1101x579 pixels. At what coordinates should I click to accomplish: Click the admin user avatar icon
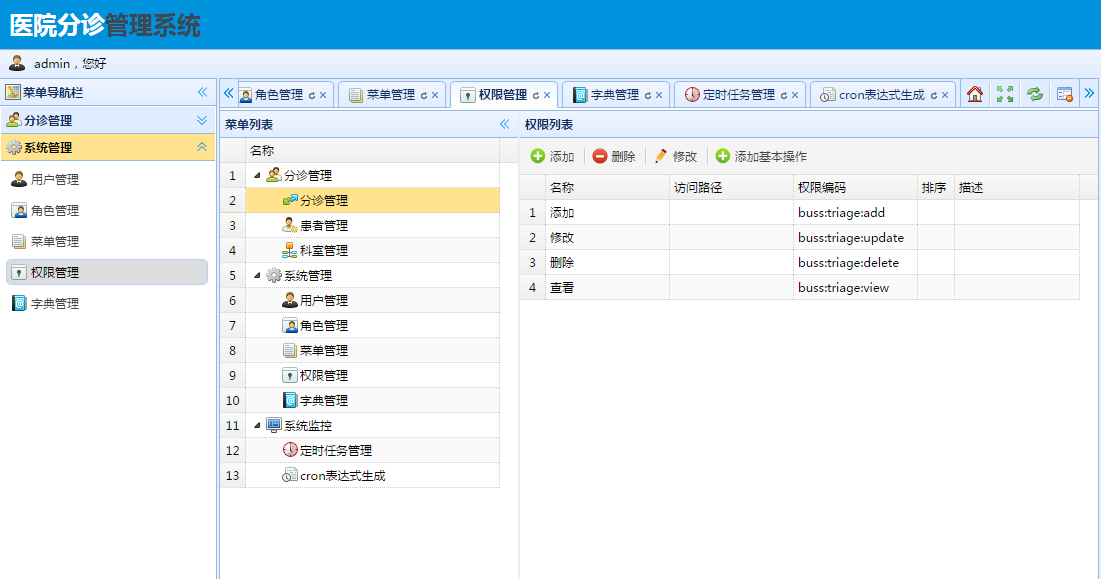tap(17, 63)
